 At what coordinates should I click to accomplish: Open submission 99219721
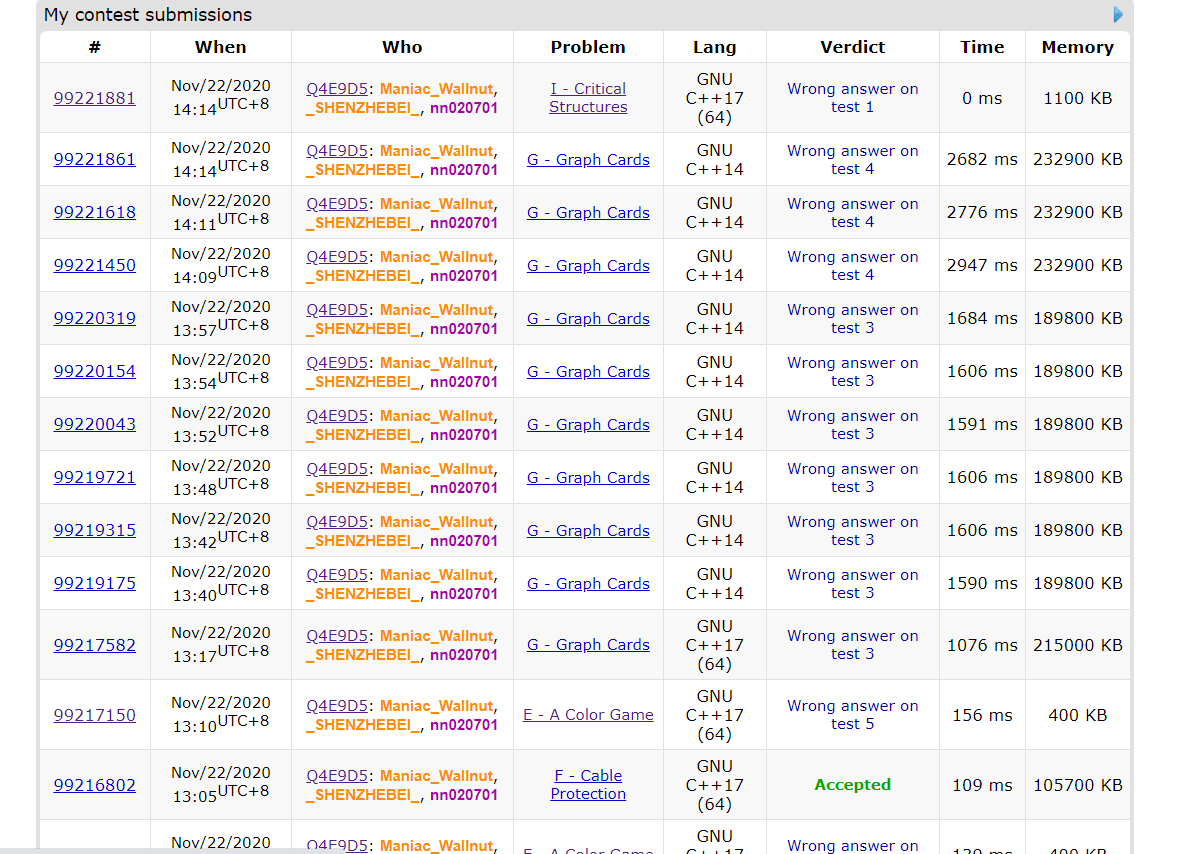point(94,477)
